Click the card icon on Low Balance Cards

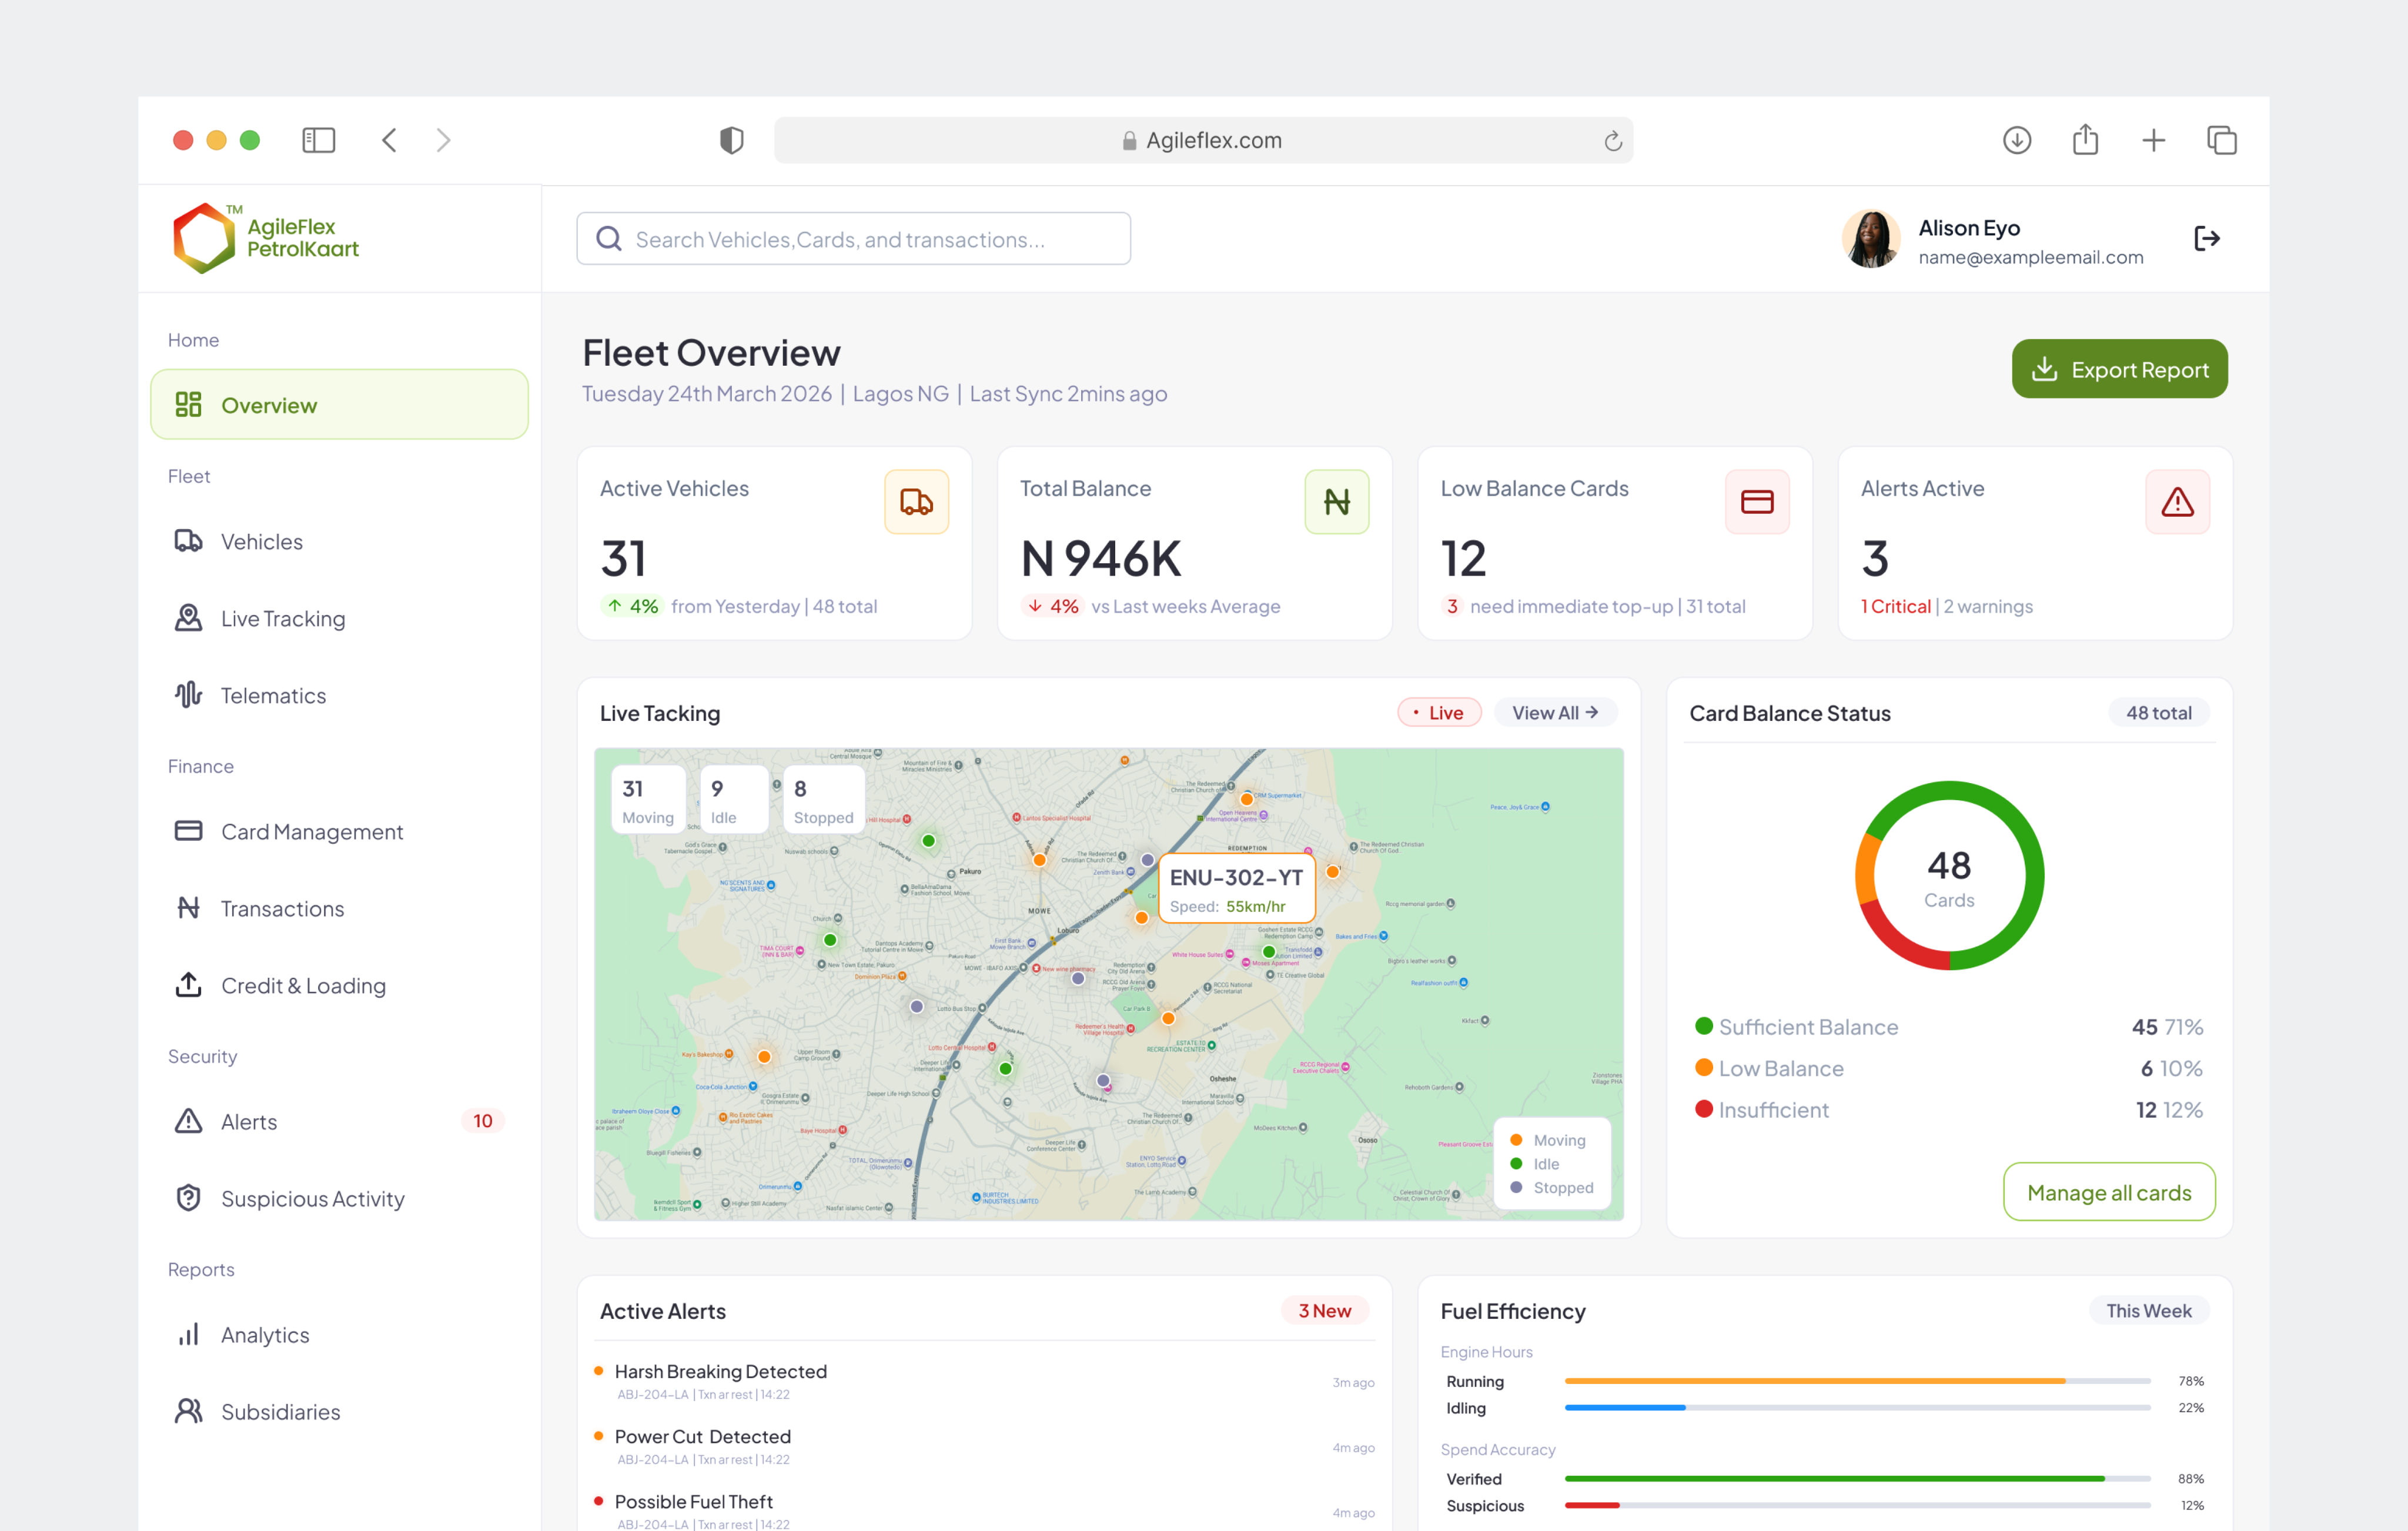click(1757, 501)
